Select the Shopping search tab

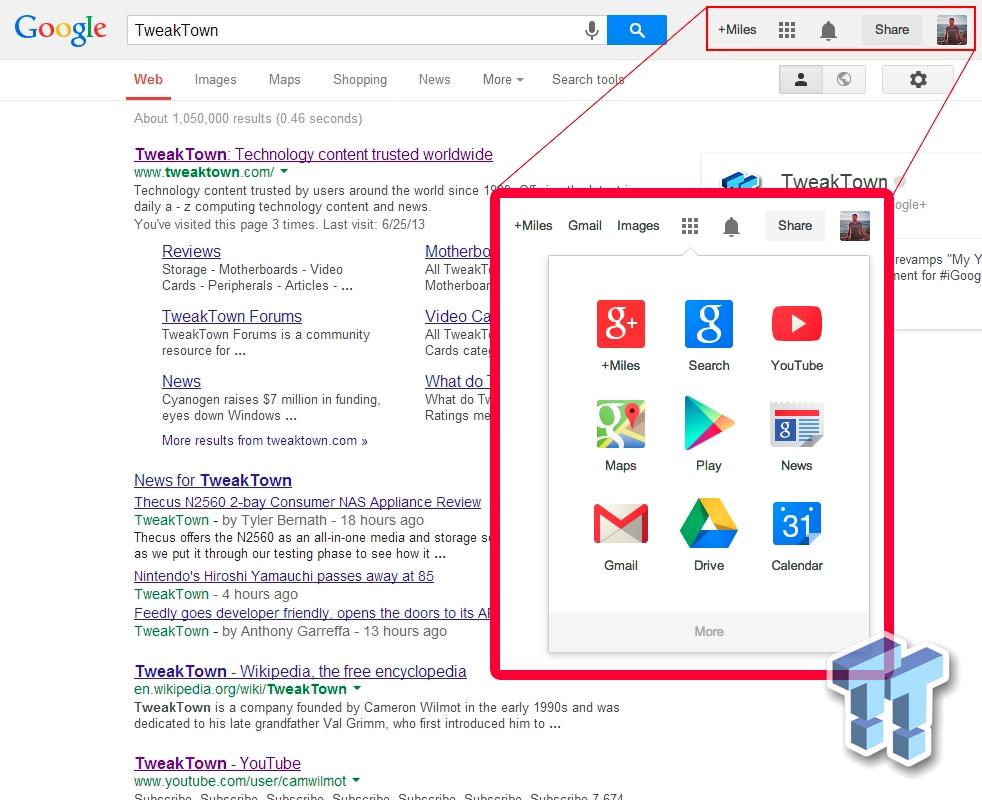coord(359,79)
